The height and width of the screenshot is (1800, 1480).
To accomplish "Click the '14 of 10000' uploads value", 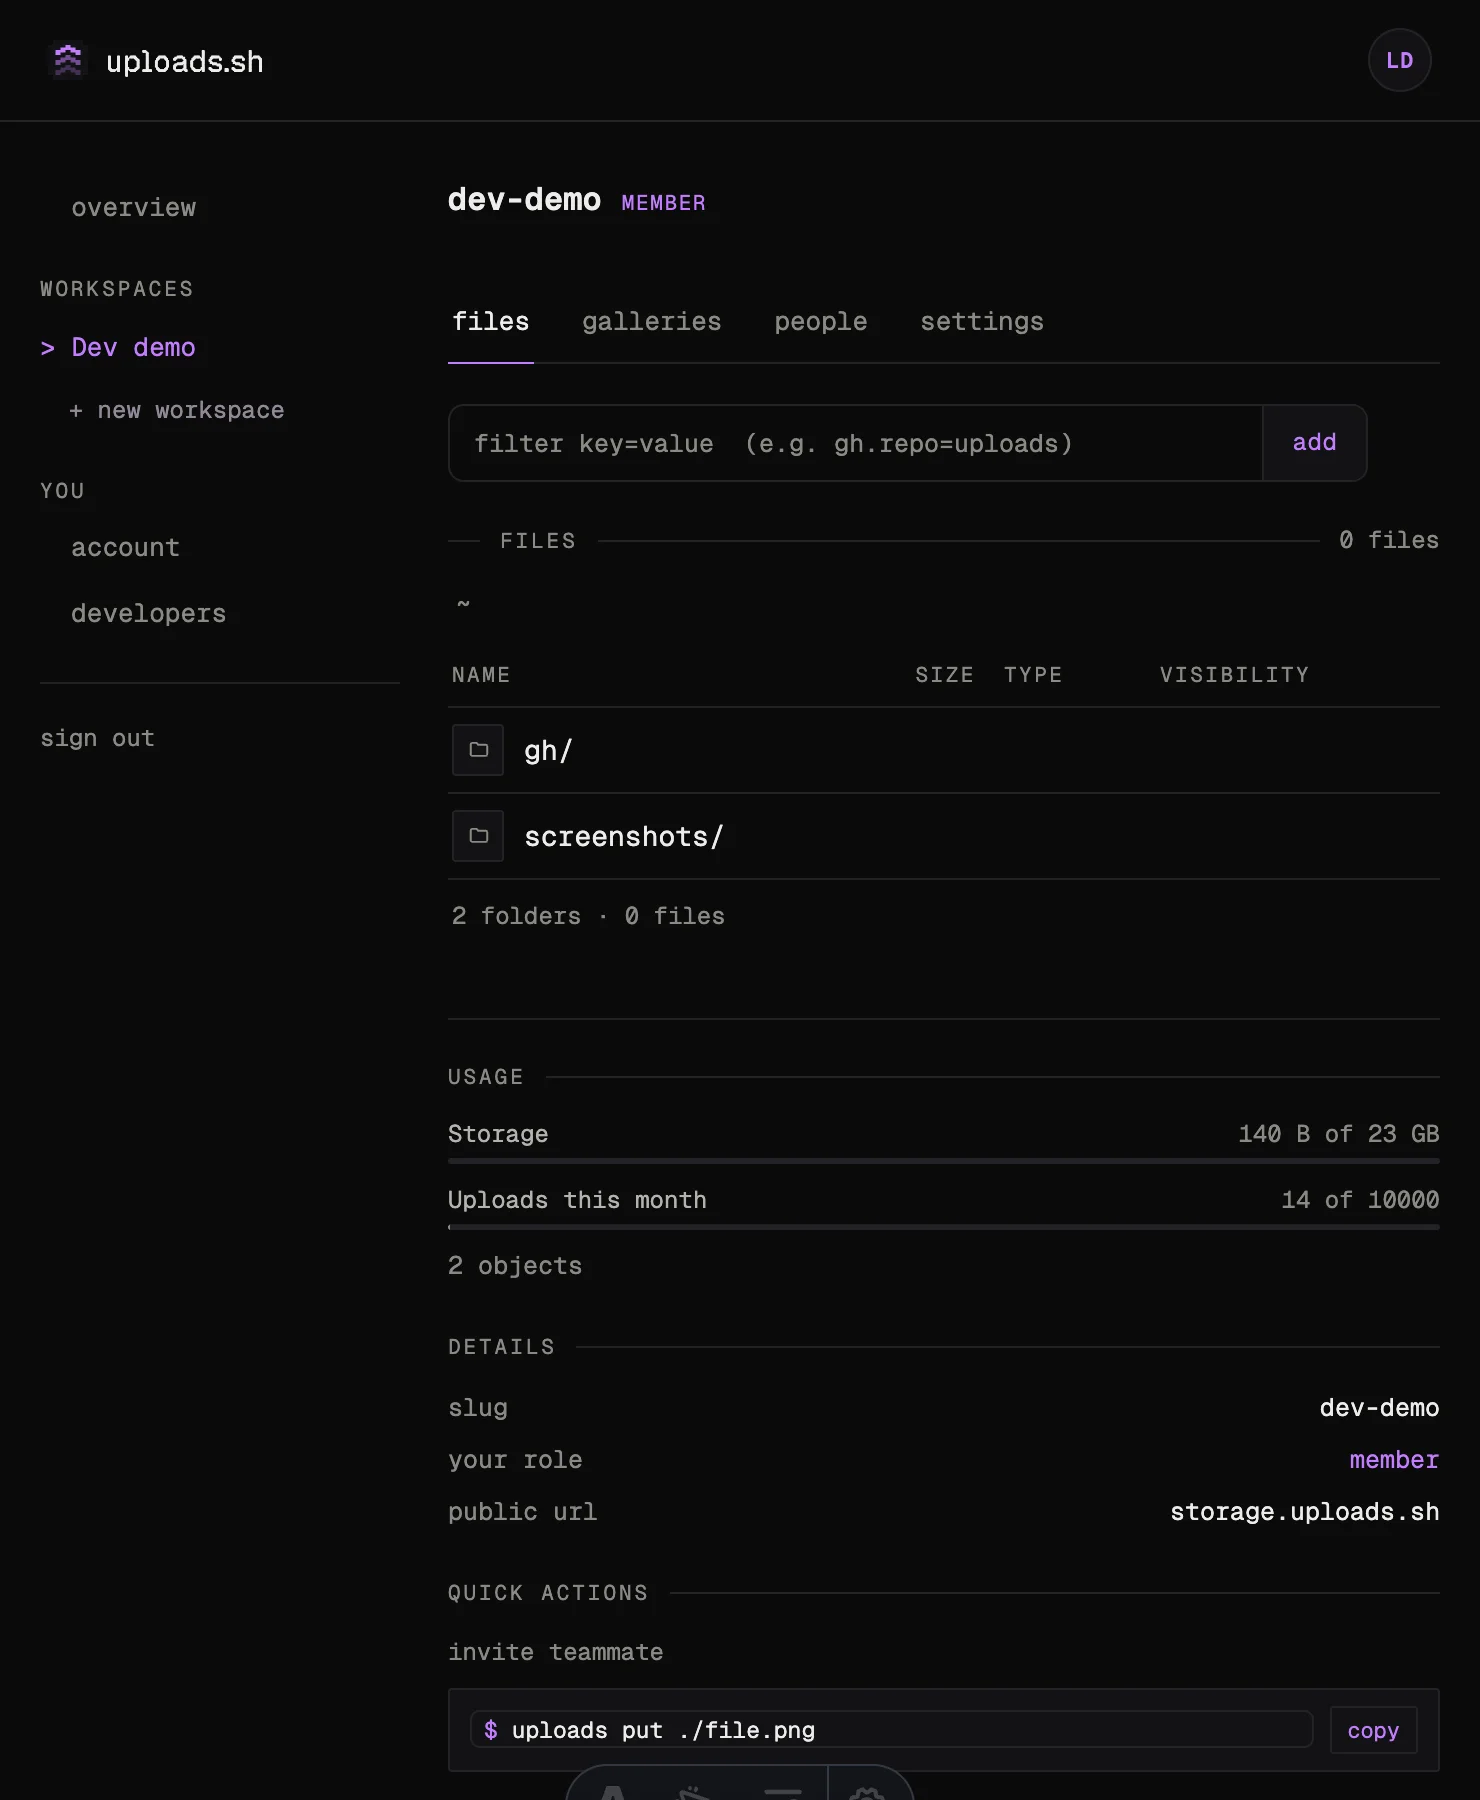I will 1360,1200.
